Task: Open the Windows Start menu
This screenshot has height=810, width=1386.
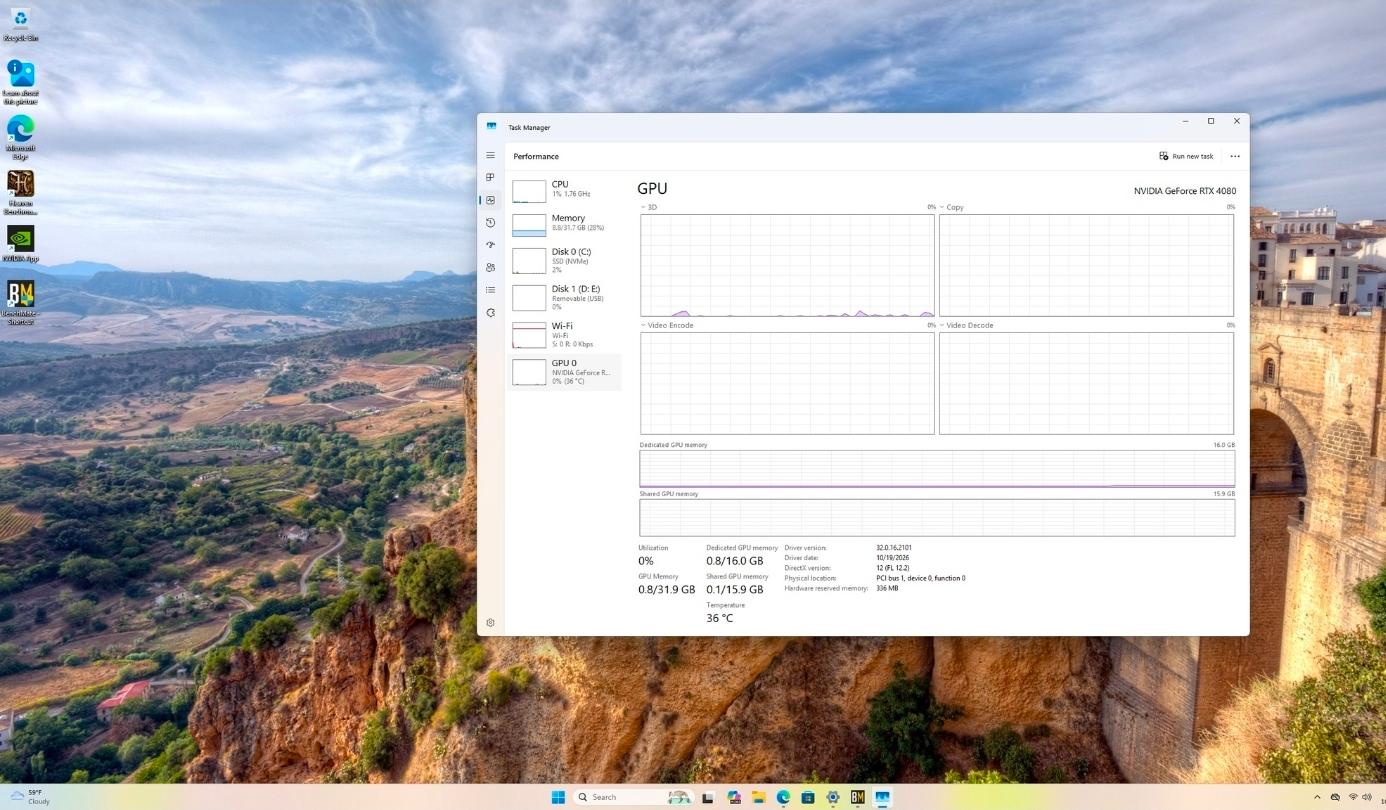Action: click(x=558, y=797)
